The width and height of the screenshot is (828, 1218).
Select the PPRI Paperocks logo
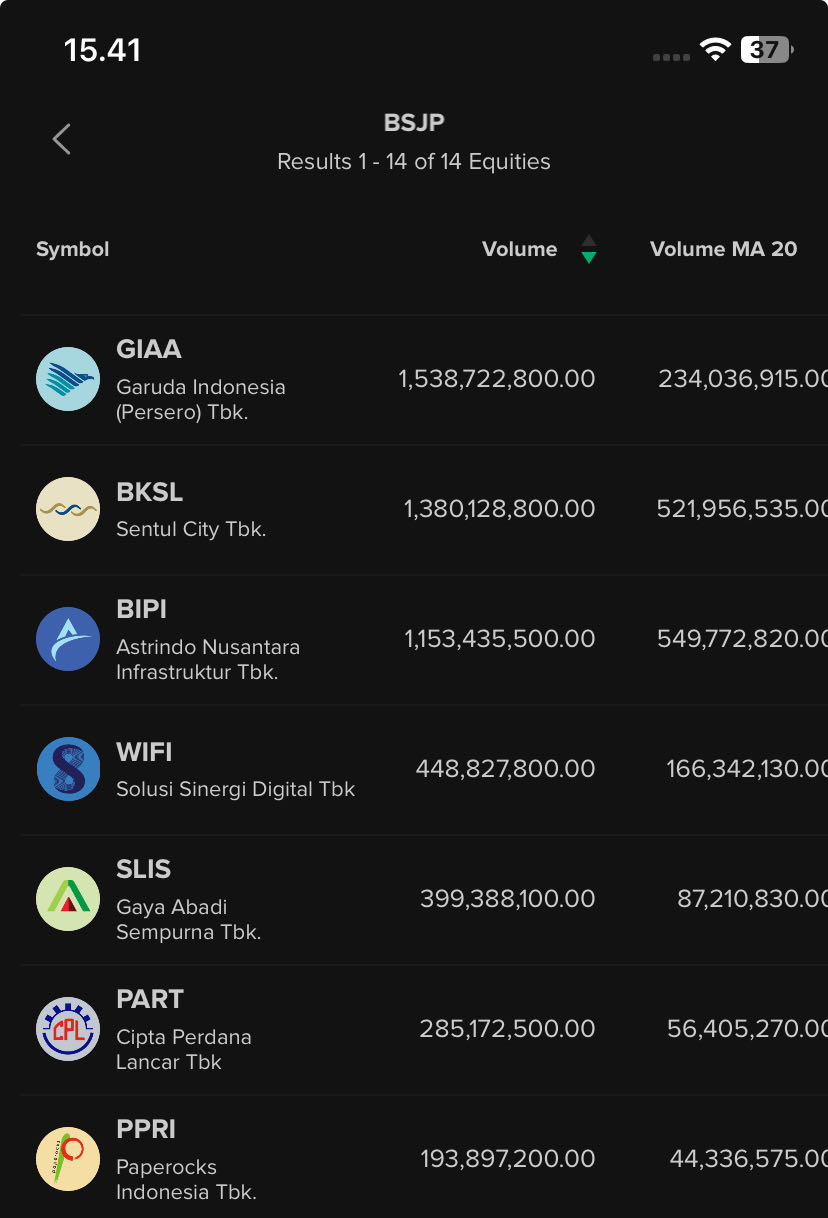pyautogui.click(x=68, y=1159)
